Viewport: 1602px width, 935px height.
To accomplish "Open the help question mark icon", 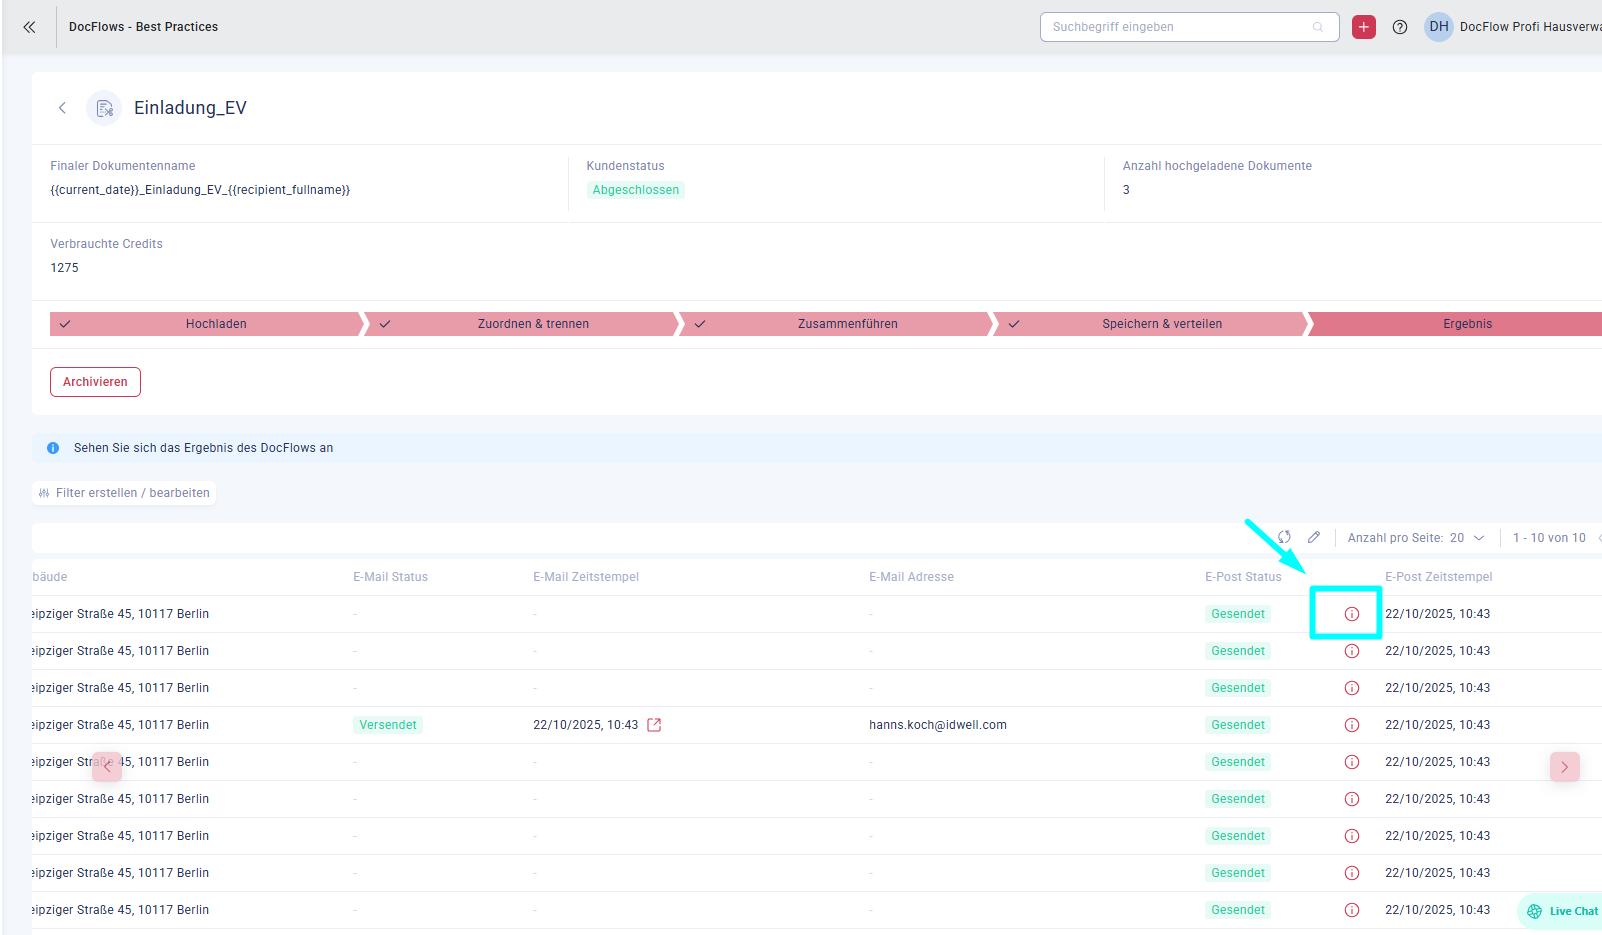I will click(x=1400, y=27).
